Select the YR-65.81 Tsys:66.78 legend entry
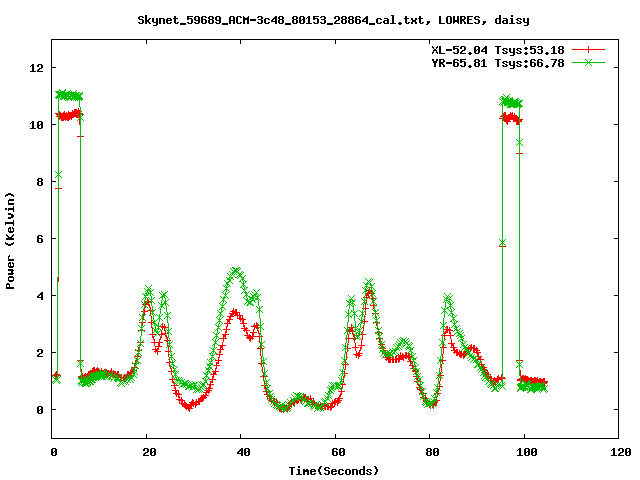This screenshot has height=480, width=640. (x=498, y=63)
